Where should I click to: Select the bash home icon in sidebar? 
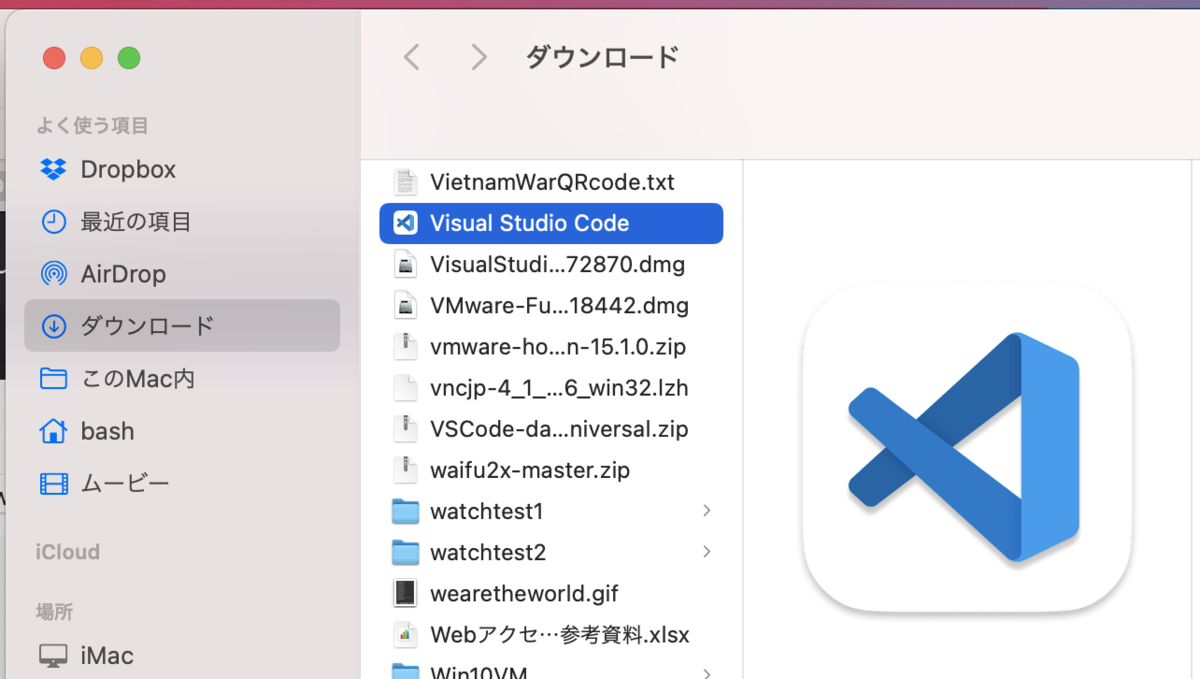point(54,430)
